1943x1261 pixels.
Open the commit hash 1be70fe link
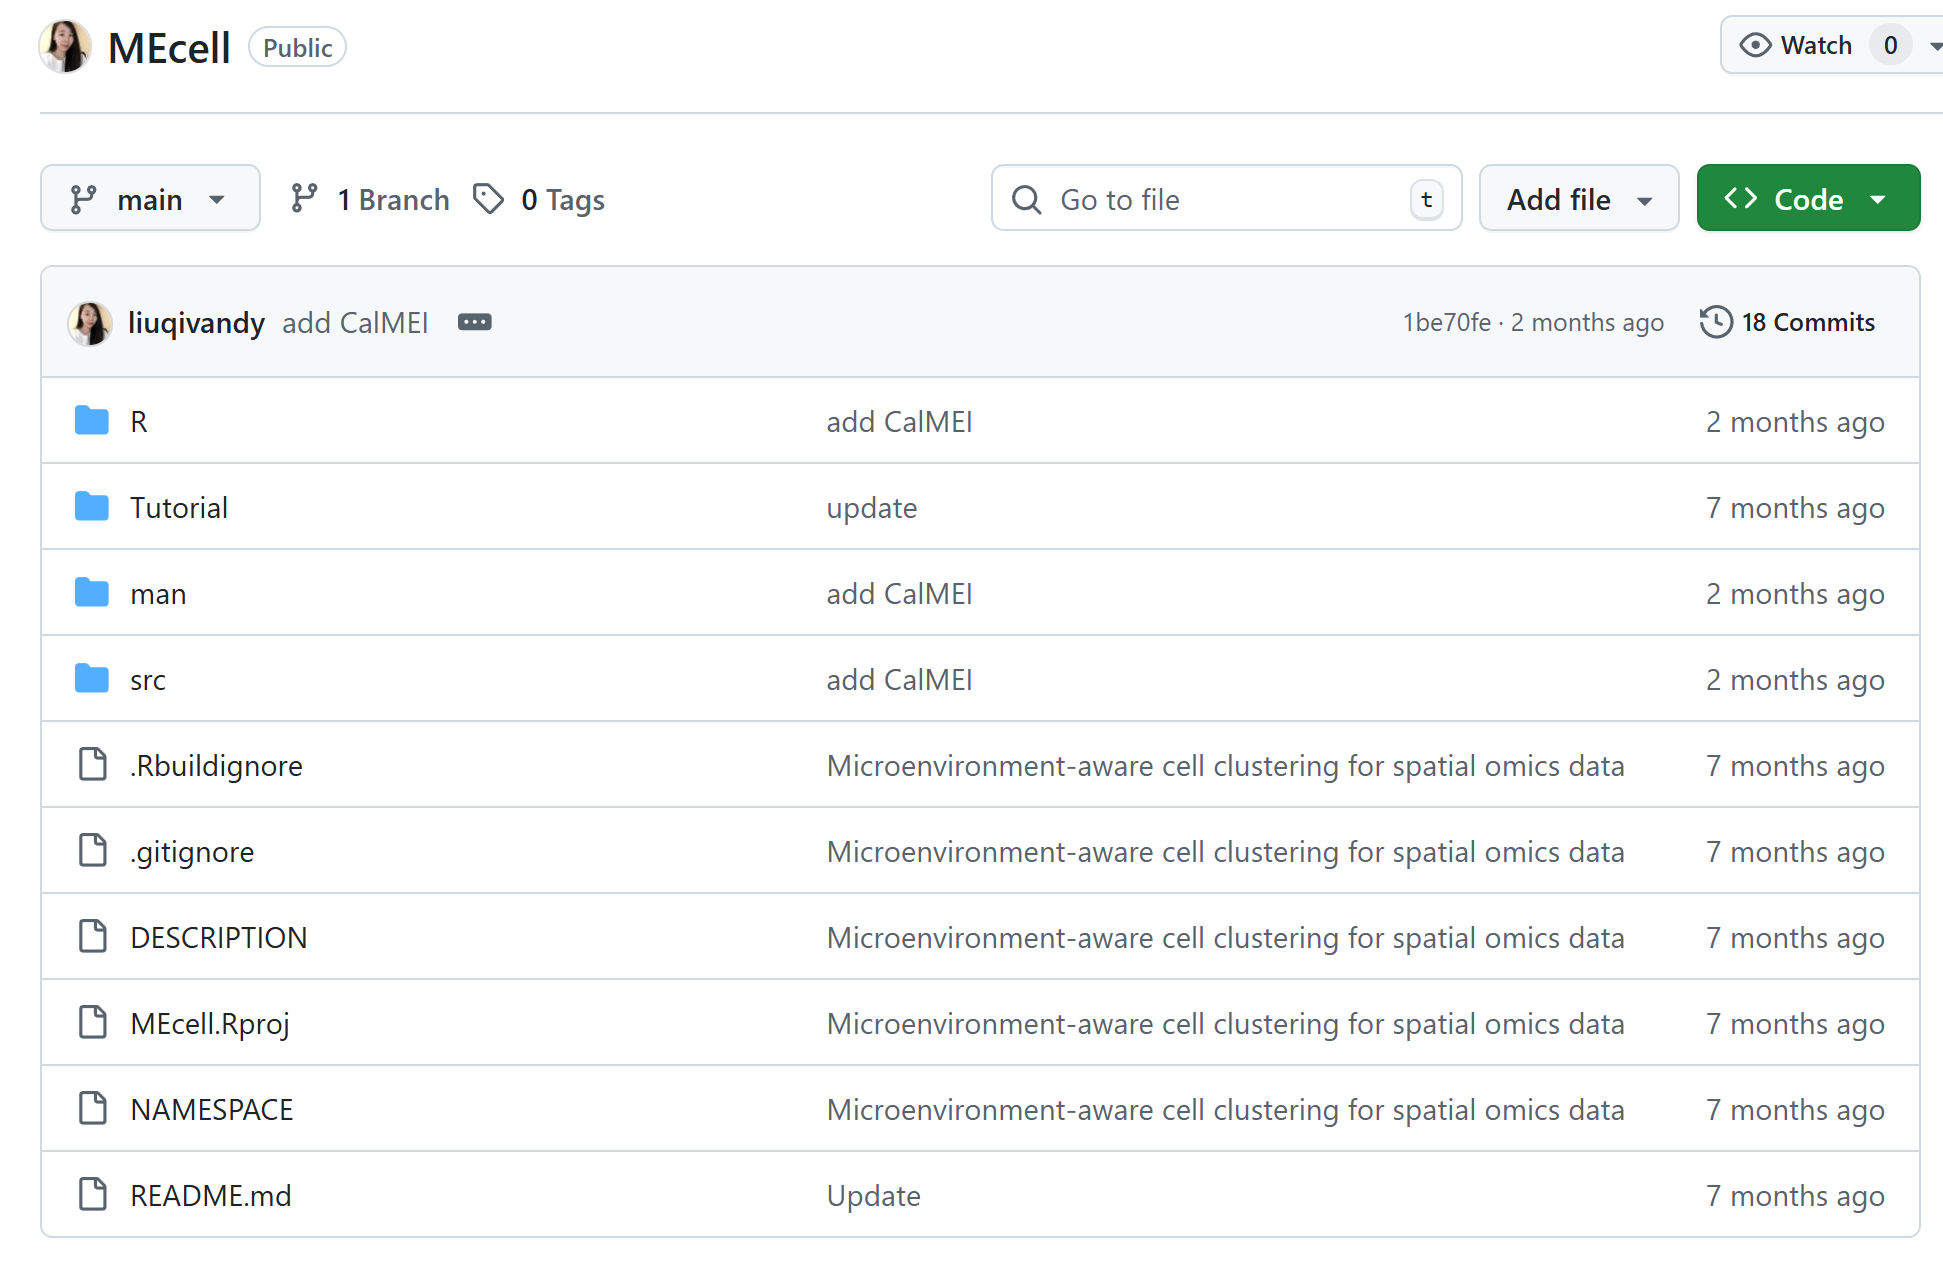click(1446, 322)
